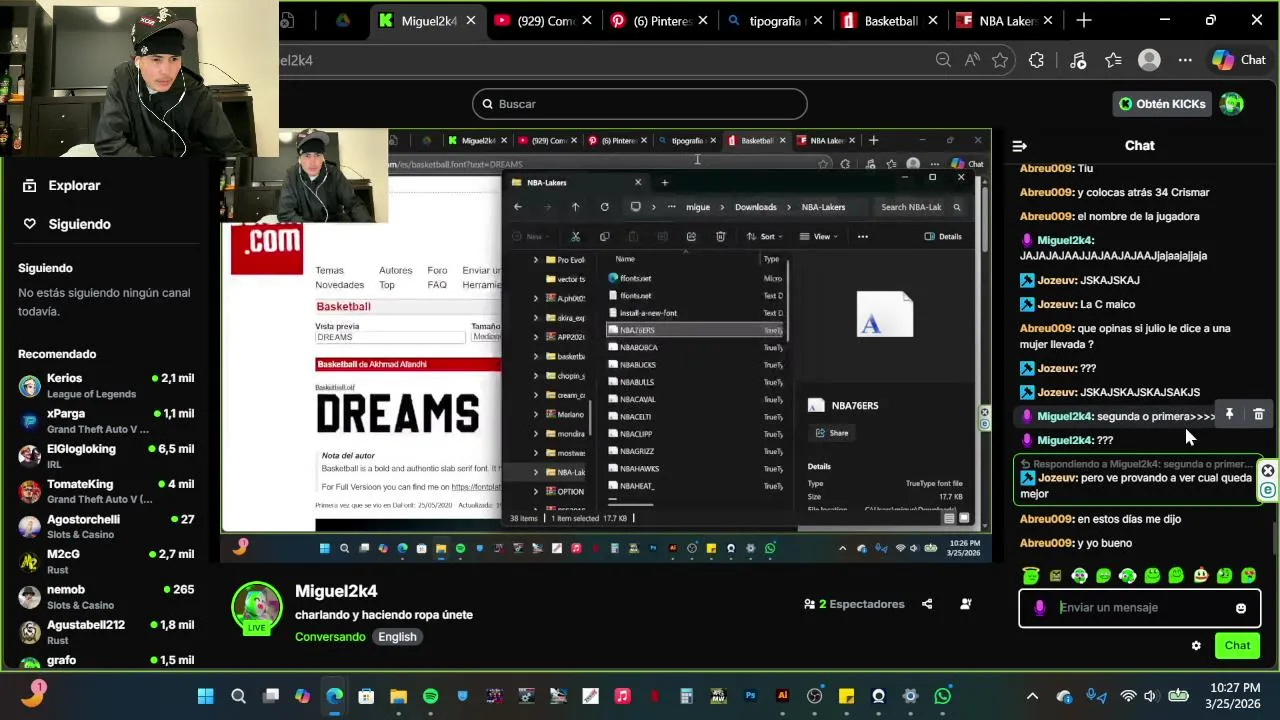Open M2cG recommended channel

(106, 561)
